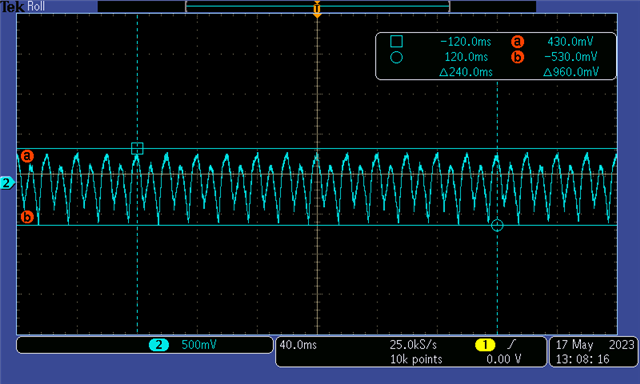
Task: Click the 0.00 V trigger level readout
Action: pyautogui.click(x=504, y=359)
